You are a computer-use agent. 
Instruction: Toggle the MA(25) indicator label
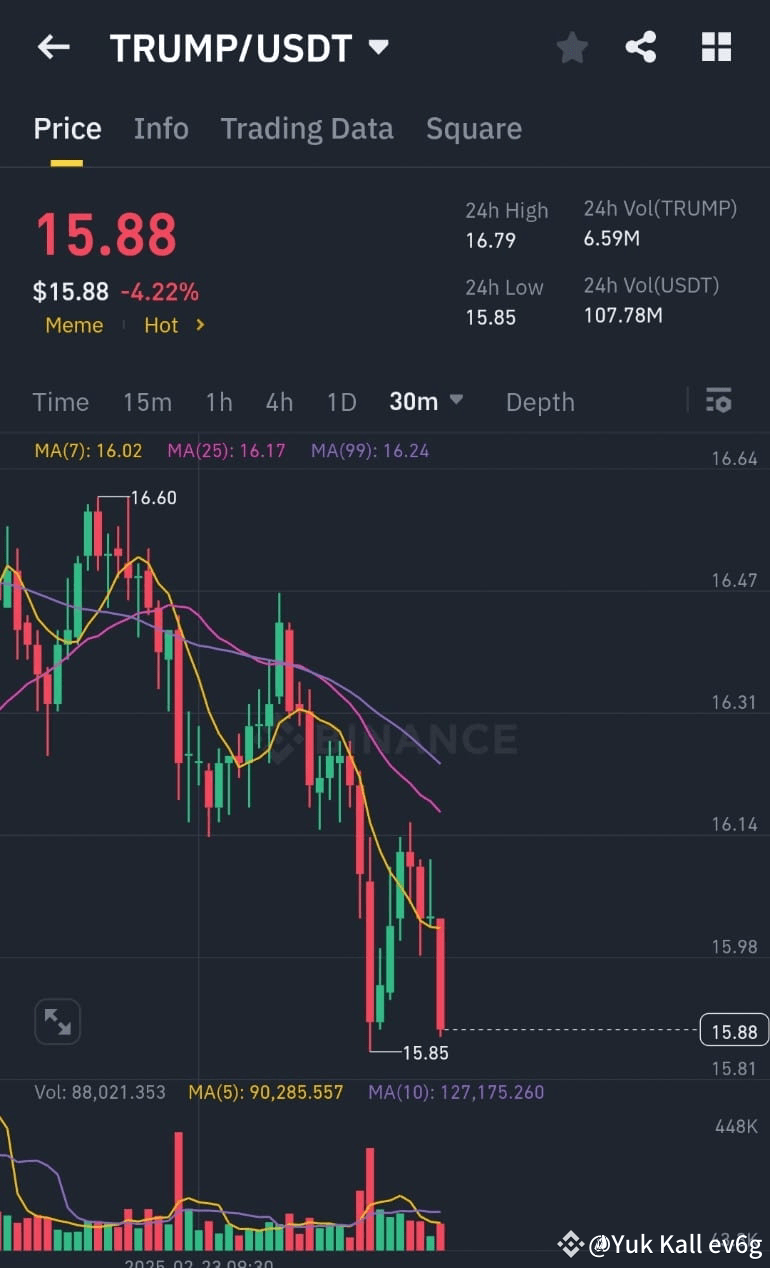click(x=226, y=451)
